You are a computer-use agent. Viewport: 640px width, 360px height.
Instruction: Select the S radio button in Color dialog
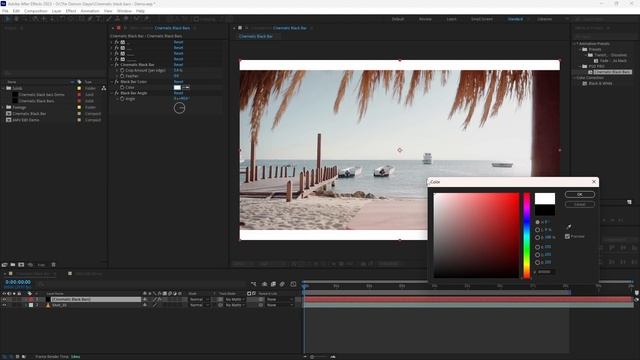(538, 230)
